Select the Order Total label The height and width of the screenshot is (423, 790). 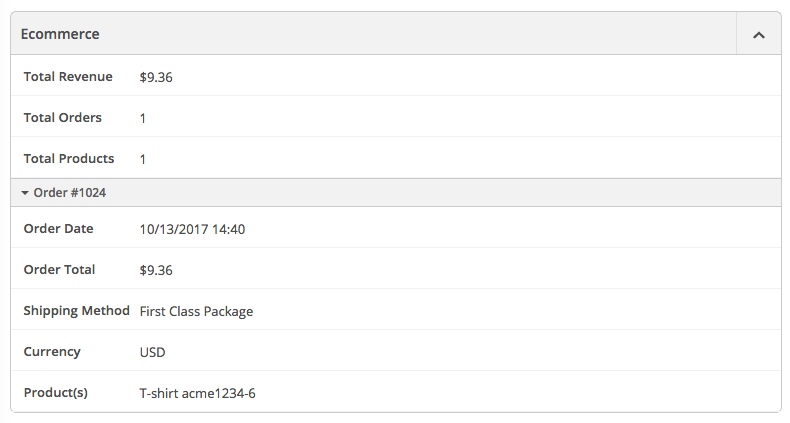click(59, 270)
